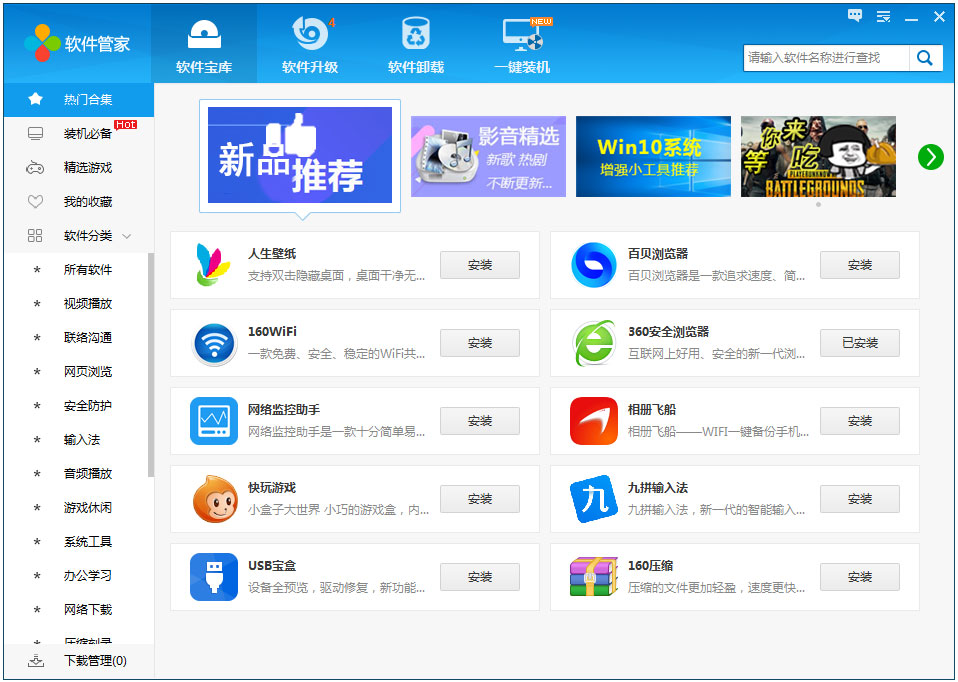This screenshot has width=958, height=682.
Task: Click the 360安全浏览器 green e icon
Action: 594,342
